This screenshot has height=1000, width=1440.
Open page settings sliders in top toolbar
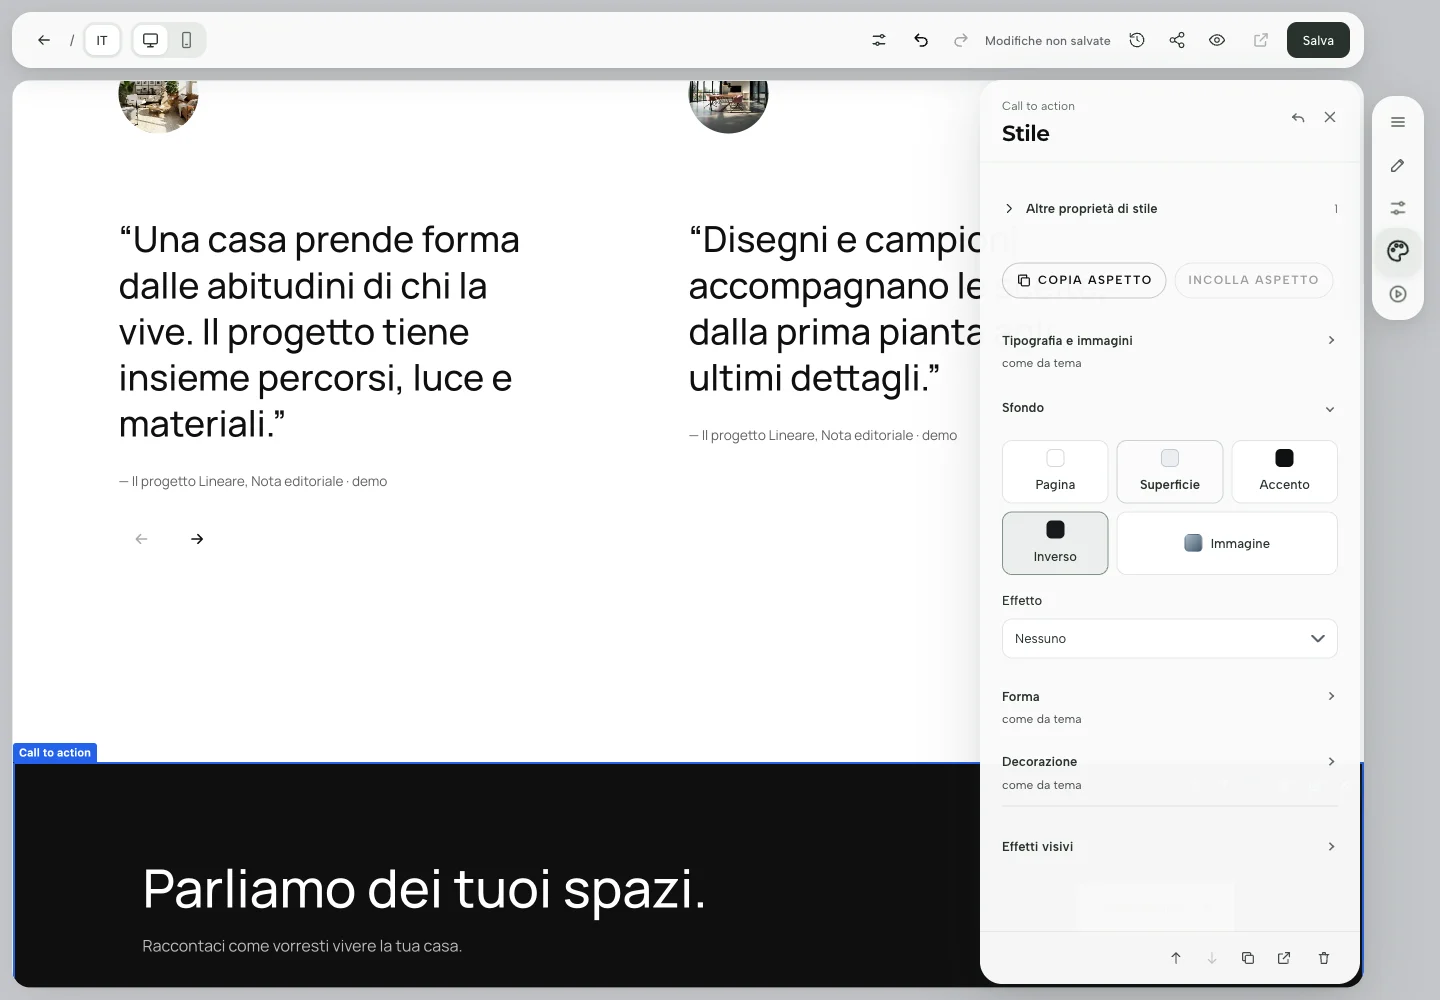coord(879,40)
